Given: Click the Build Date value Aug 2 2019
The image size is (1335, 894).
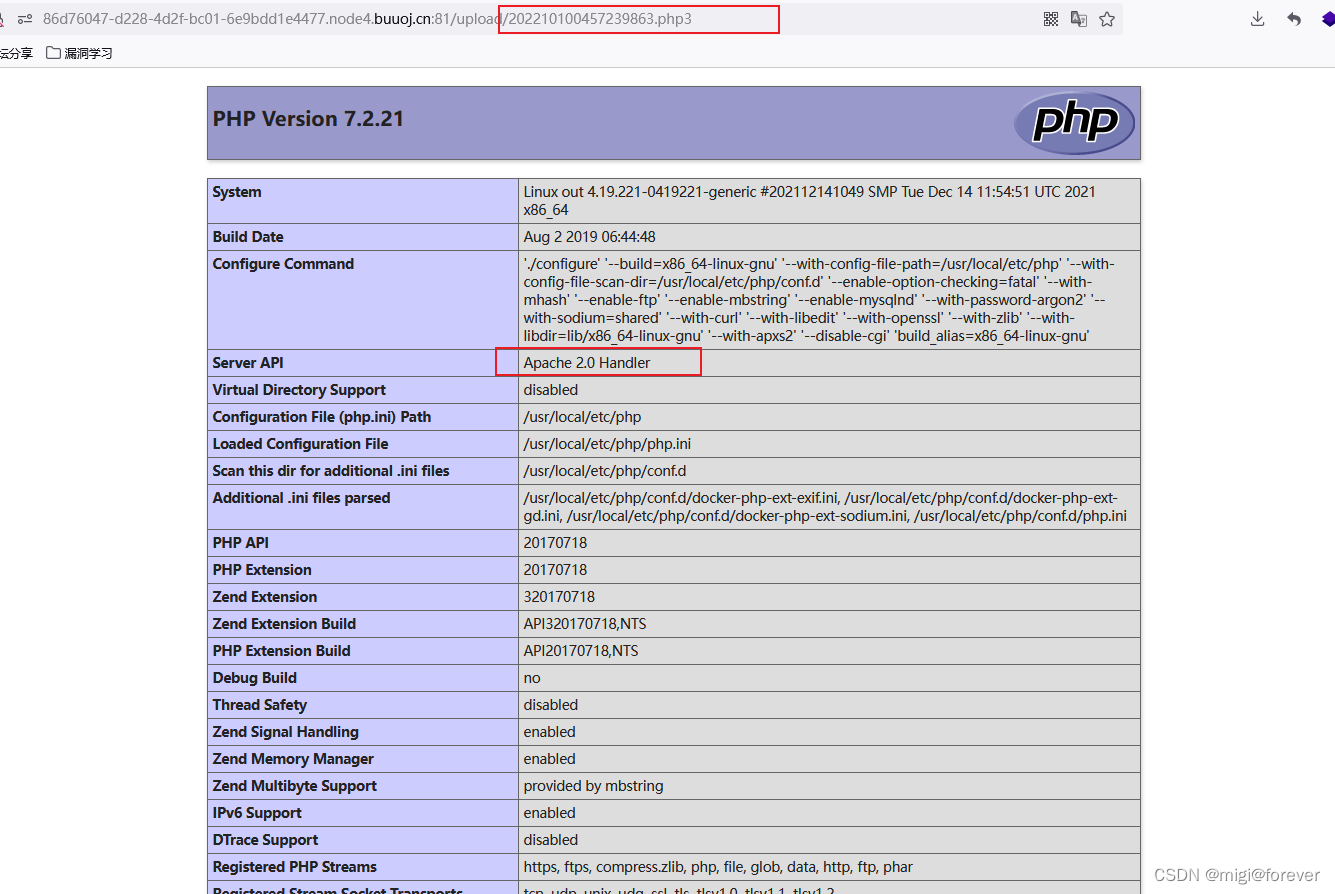Looking at the screenshot, I should (x=589, y=237).
